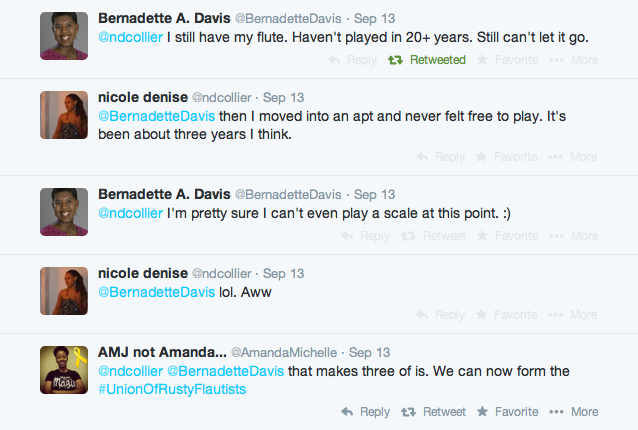The height and width of the screenshot is (430, 638).
Task: Reply to nicole denise's apartment tweet
Action: click(441, 157)
